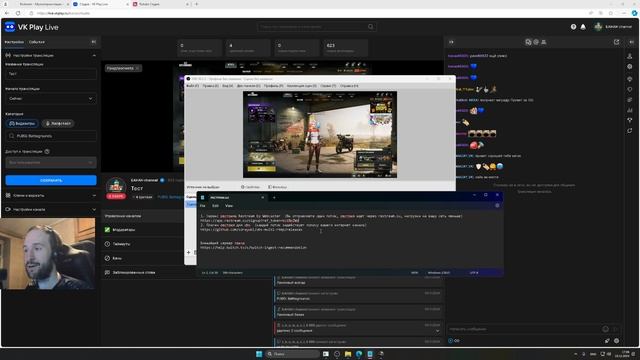
Task: Click the Таймауты clock icon
Action: click(x=107, y=244)
